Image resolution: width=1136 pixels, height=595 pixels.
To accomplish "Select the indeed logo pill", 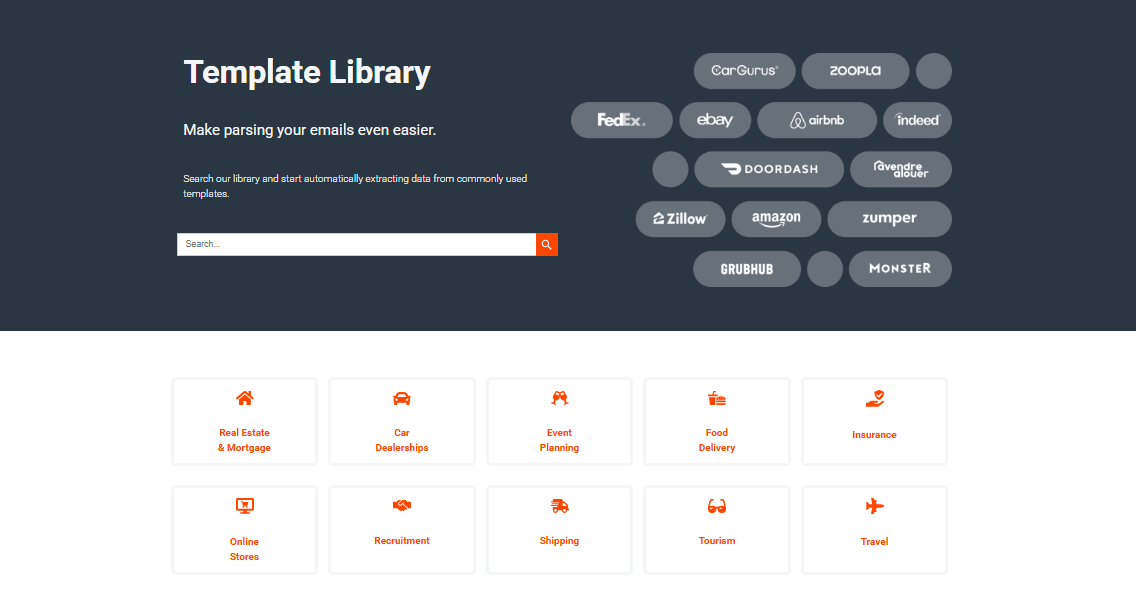I will click(917, 120).
